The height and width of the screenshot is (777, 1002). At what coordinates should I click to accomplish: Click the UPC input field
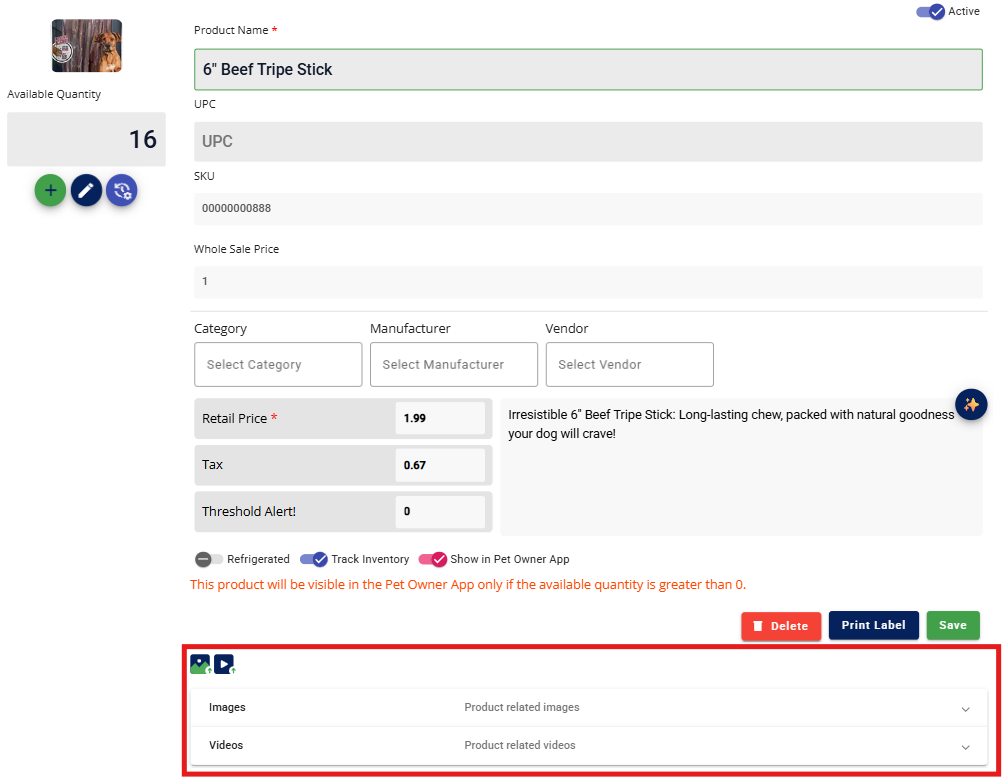pos(588,142)
